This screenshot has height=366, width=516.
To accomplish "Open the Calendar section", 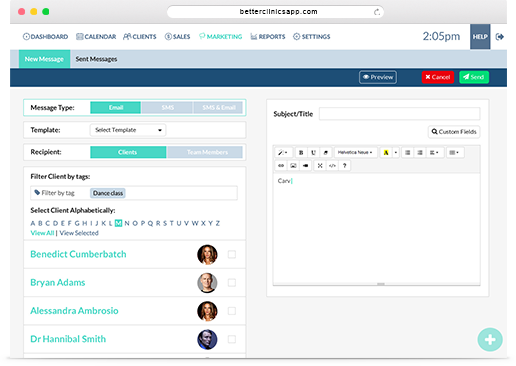I will [x=96, y=37].
